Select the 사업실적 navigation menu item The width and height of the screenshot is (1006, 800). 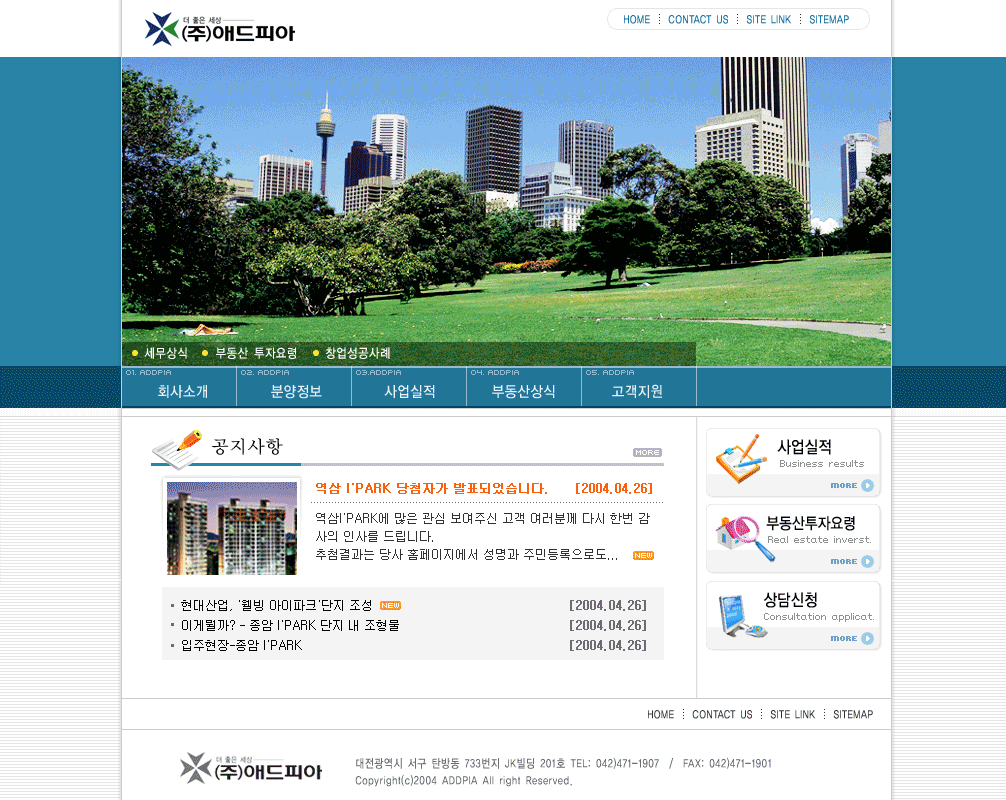[x=410, y=391]
